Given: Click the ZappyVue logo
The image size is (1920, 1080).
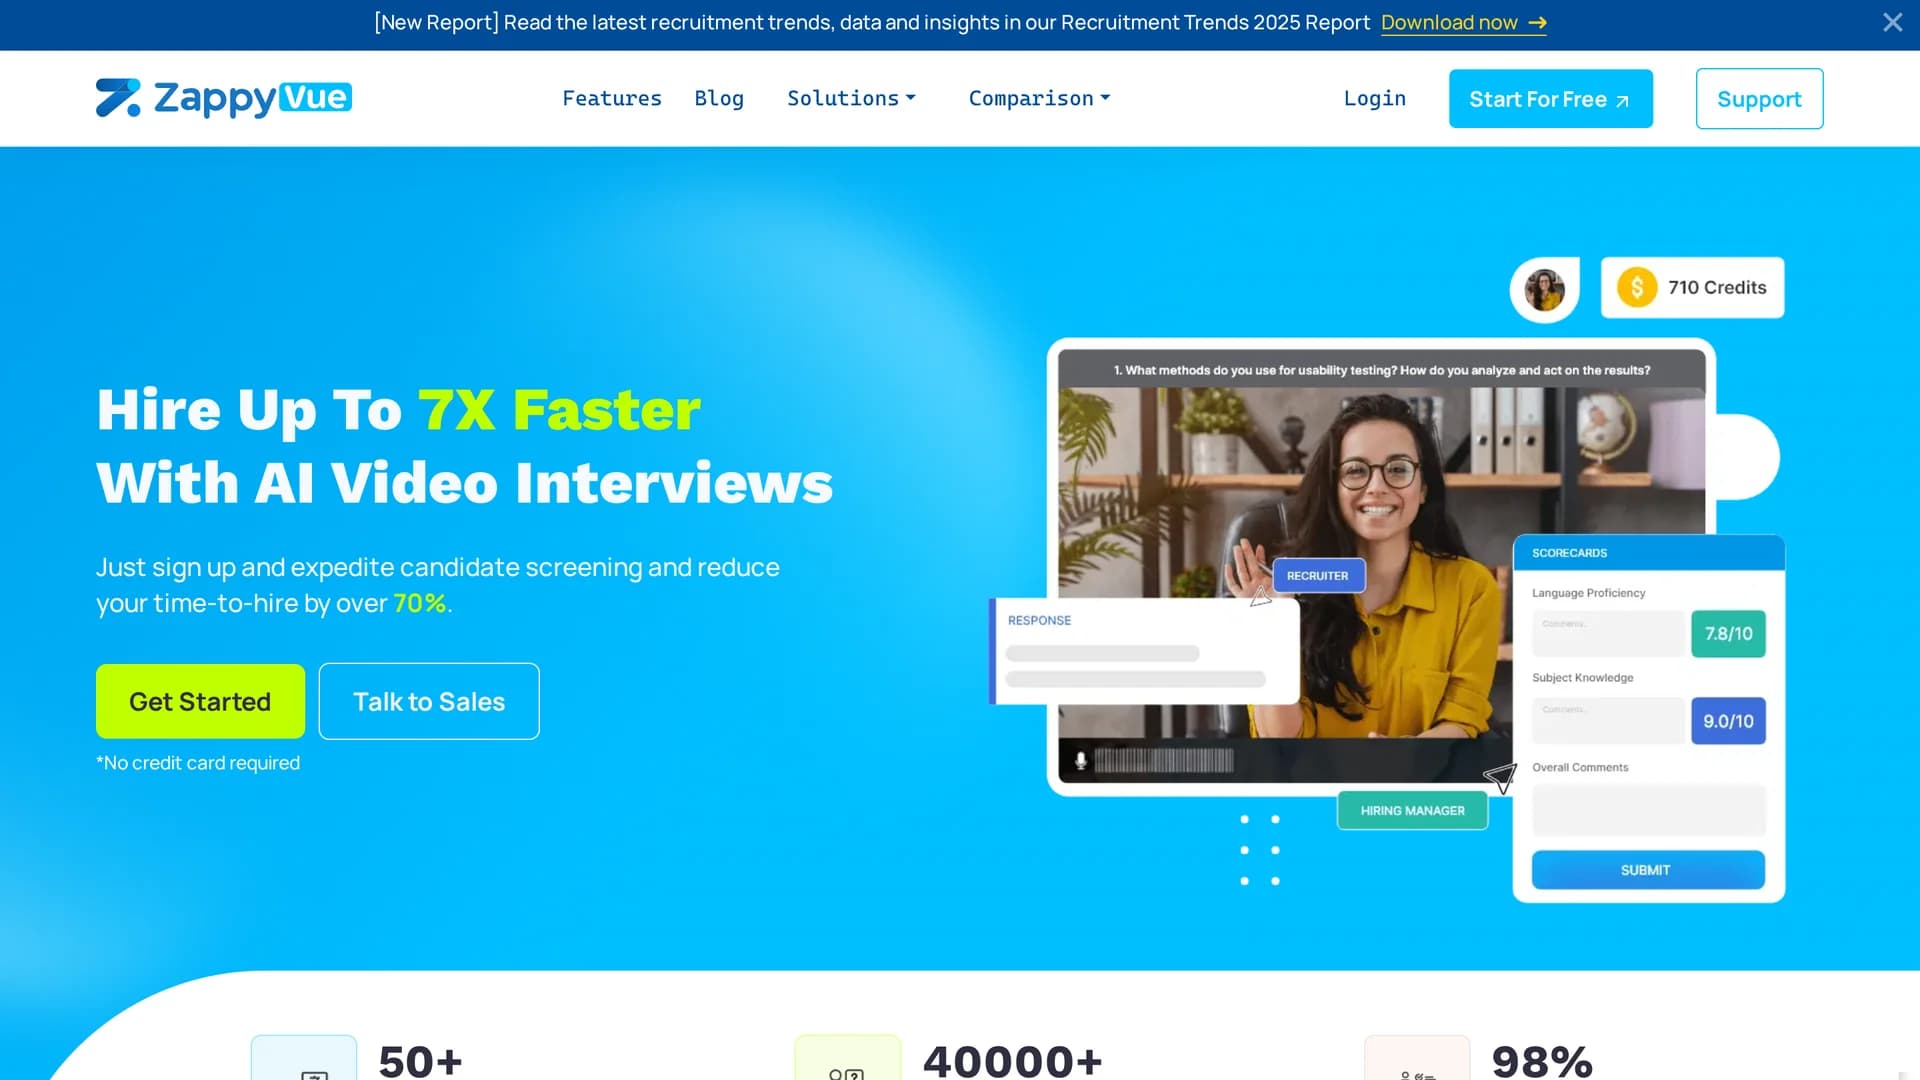Looking at the screenshot, I should click(224, 98).
